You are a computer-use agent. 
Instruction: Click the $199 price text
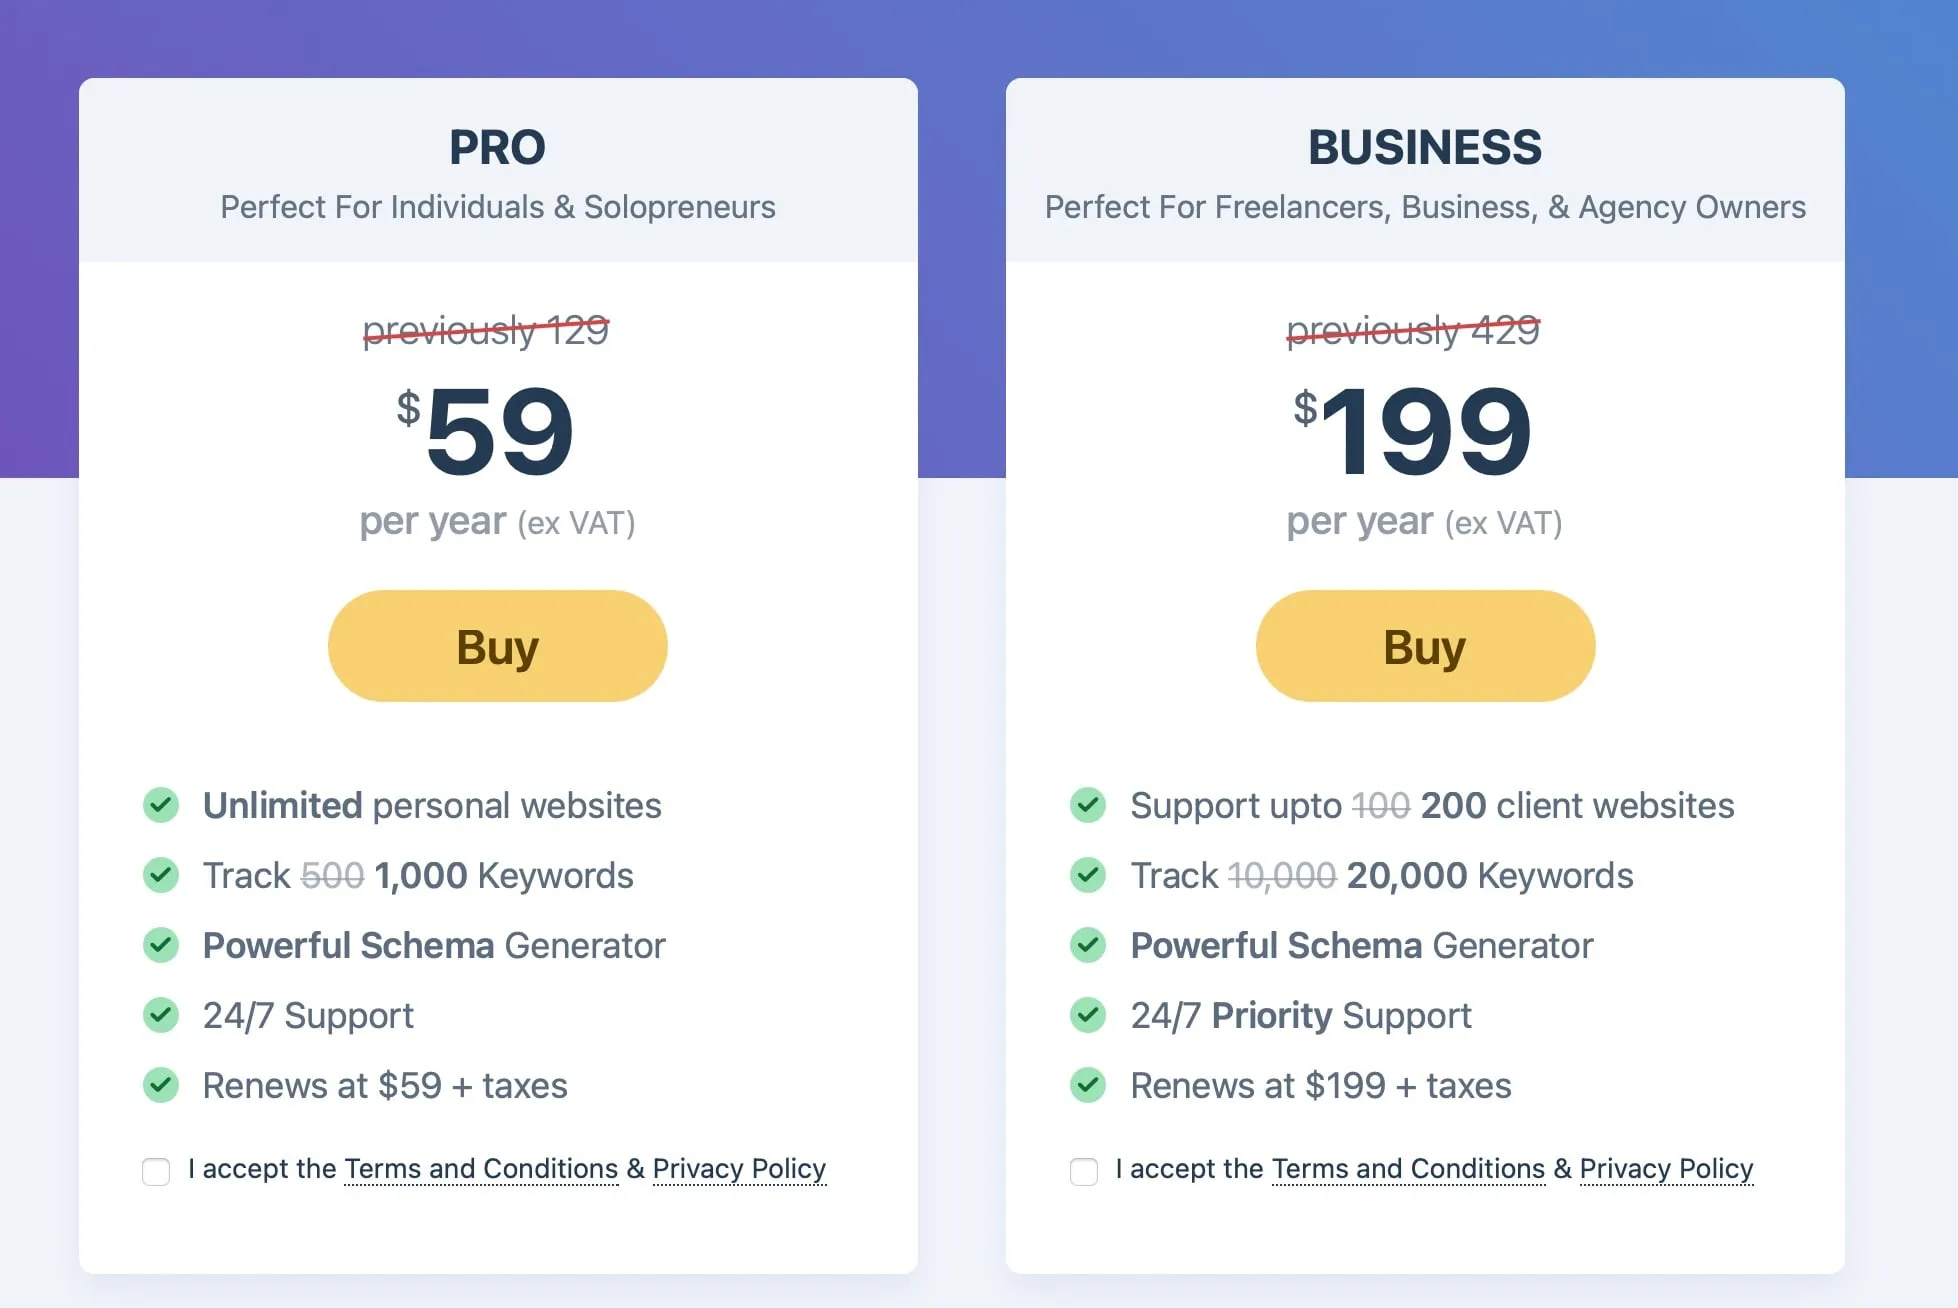tap(1412, 431)
